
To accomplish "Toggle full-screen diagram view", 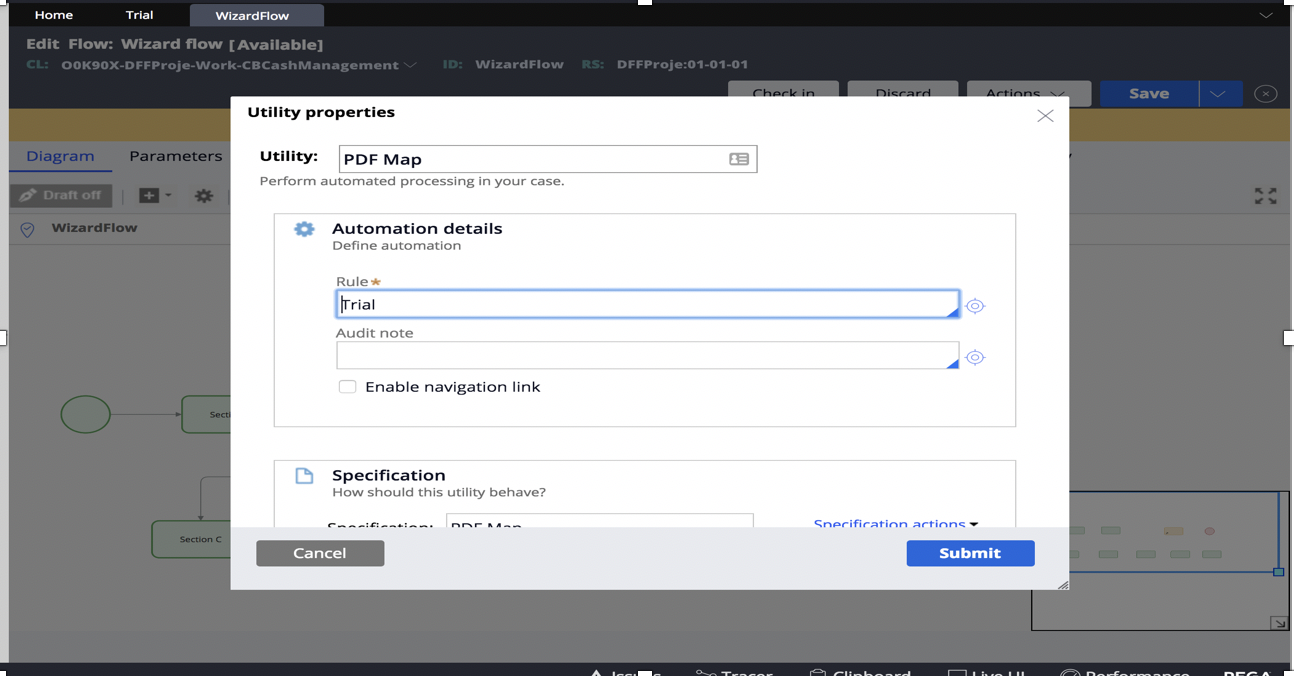I will pyautogui.click(x=1266, y=196).
